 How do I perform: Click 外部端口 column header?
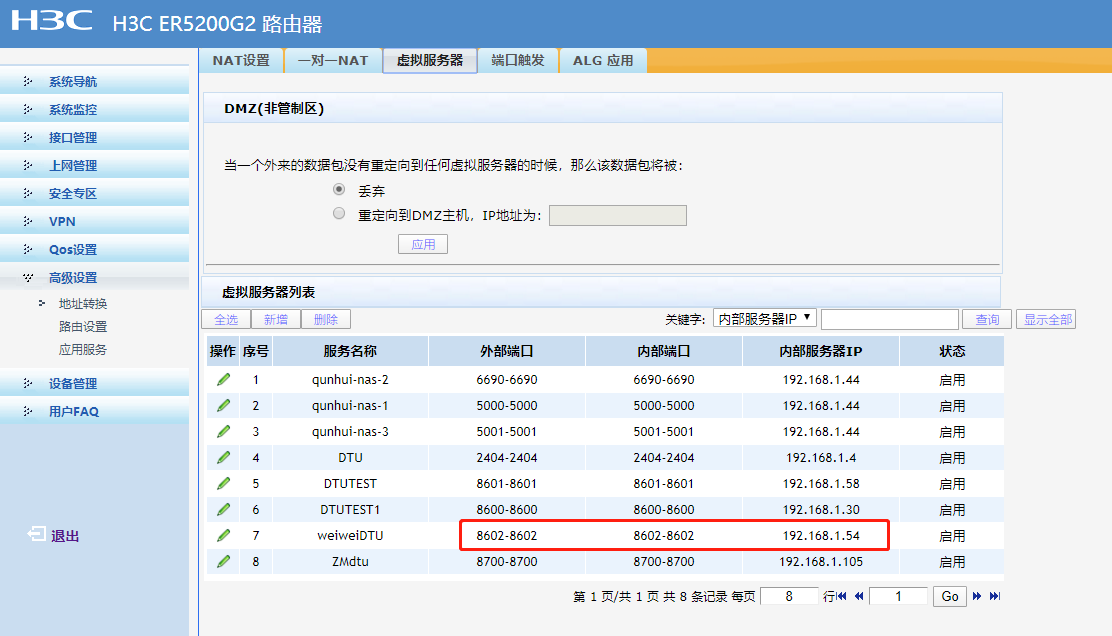click(x=507, y=351)
